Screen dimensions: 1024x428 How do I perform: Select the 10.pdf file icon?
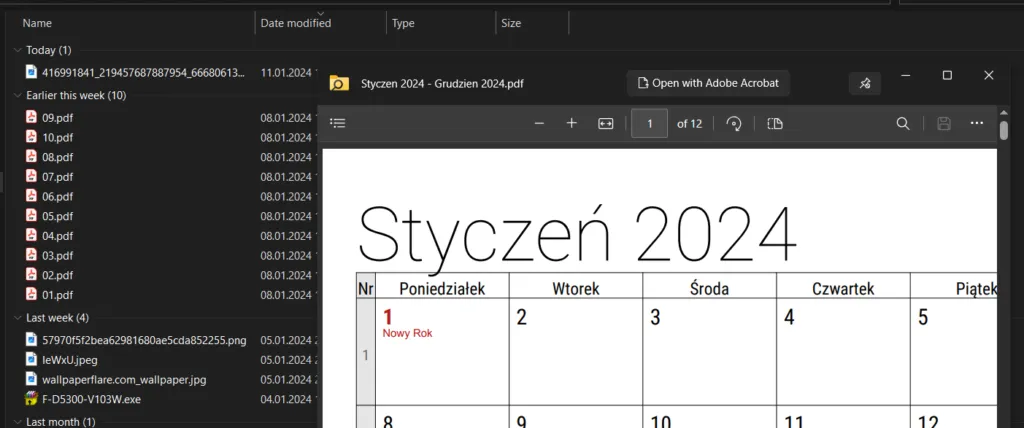click(31, 137)
